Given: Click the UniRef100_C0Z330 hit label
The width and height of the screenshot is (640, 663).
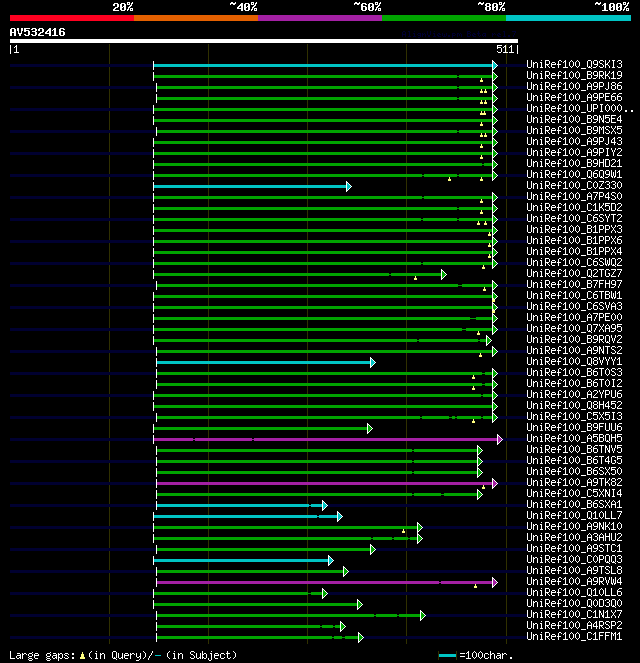Looking at the screenshot, I should pyautogui.click(x=574, y=185).
